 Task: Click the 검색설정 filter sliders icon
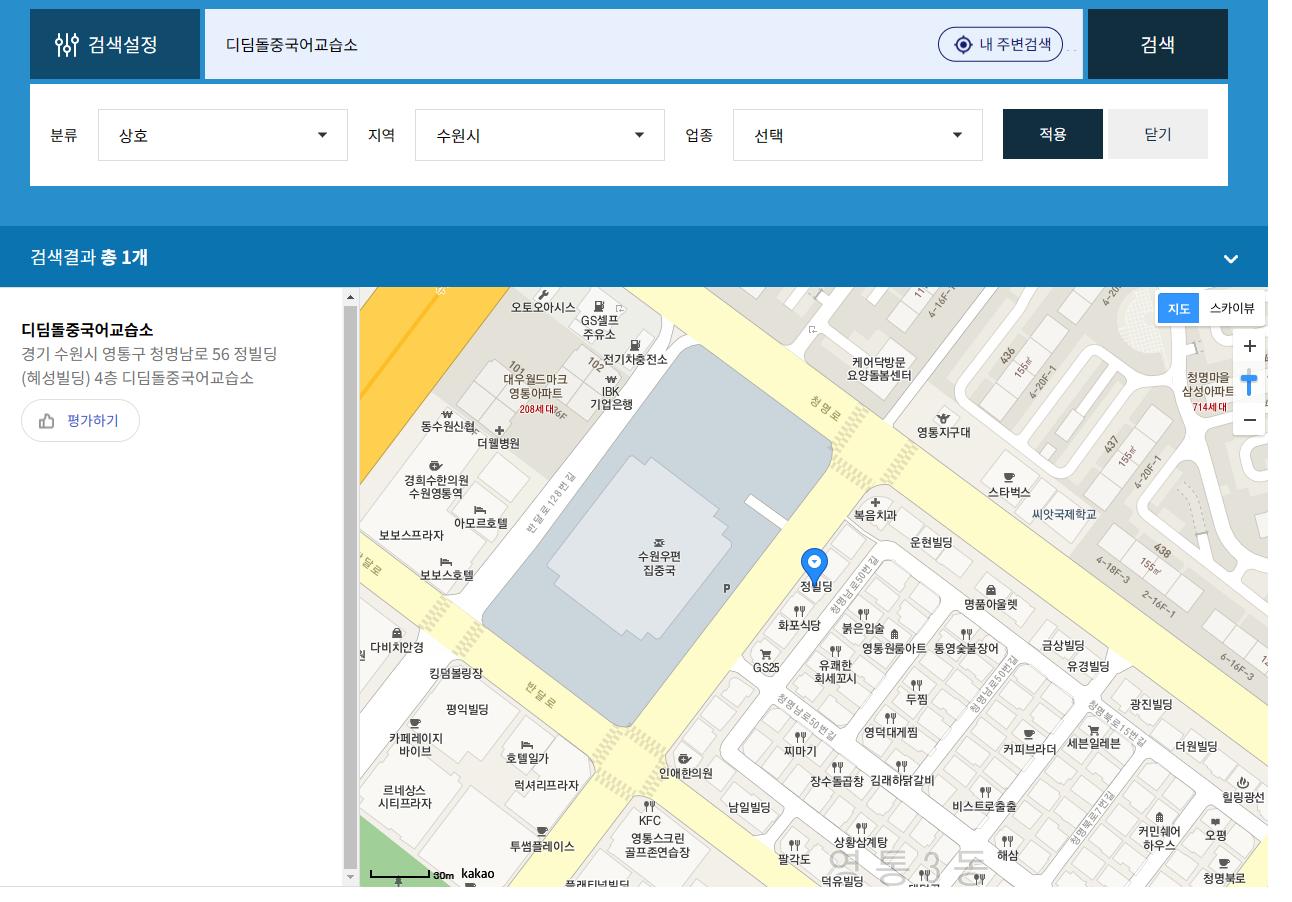click(67, 44)
